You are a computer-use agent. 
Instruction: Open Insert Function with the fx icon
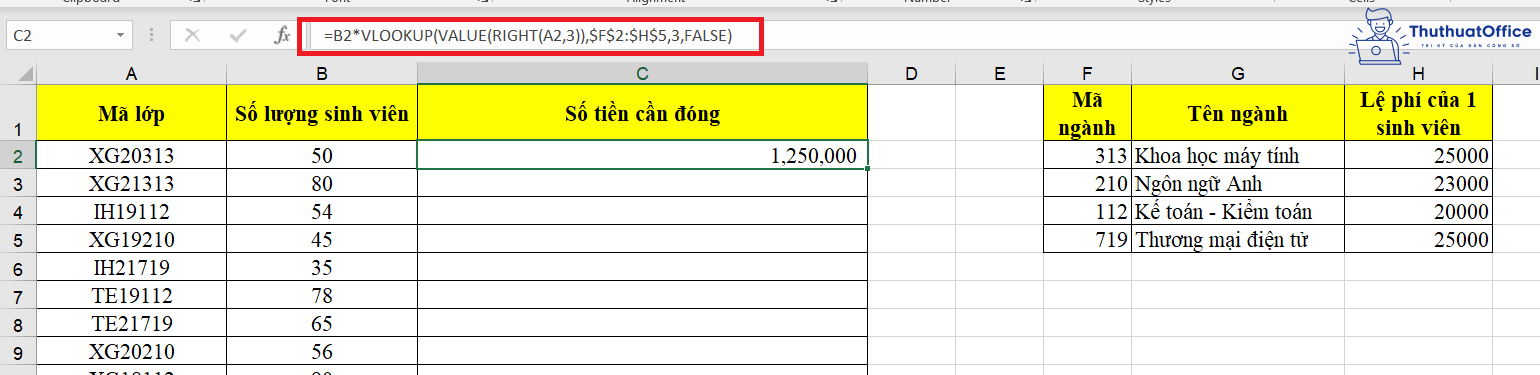click(x=282, y=35)
